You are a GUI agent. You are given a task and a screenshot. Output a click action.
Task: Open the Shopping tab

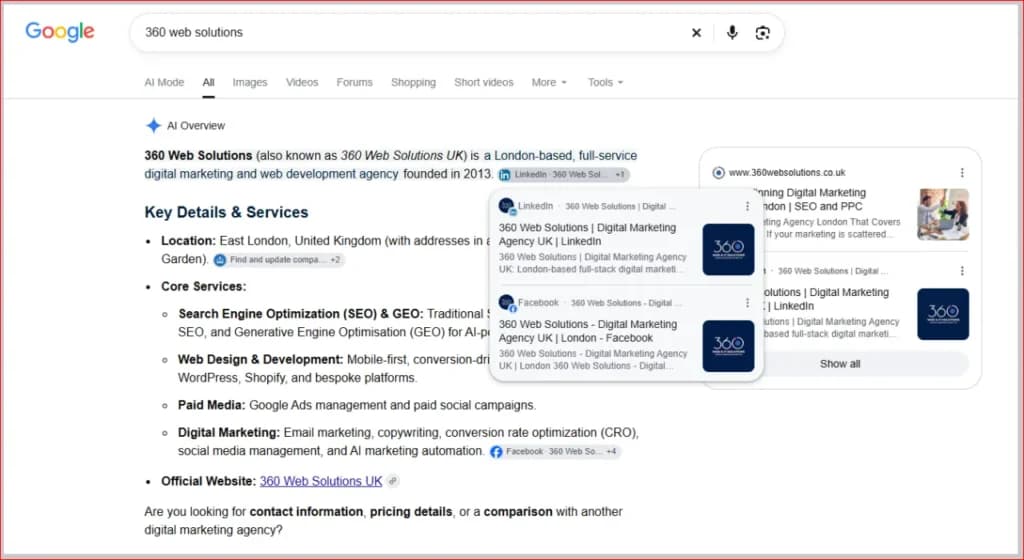413,82
